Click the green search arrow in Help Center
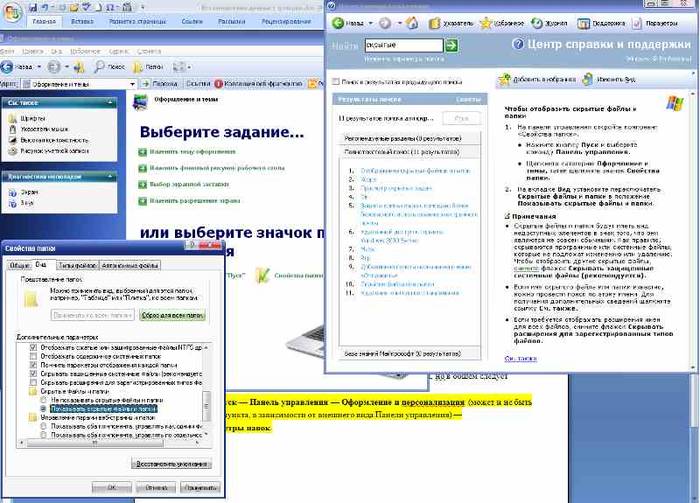This screenshot has width=700, height=503. 451,45
